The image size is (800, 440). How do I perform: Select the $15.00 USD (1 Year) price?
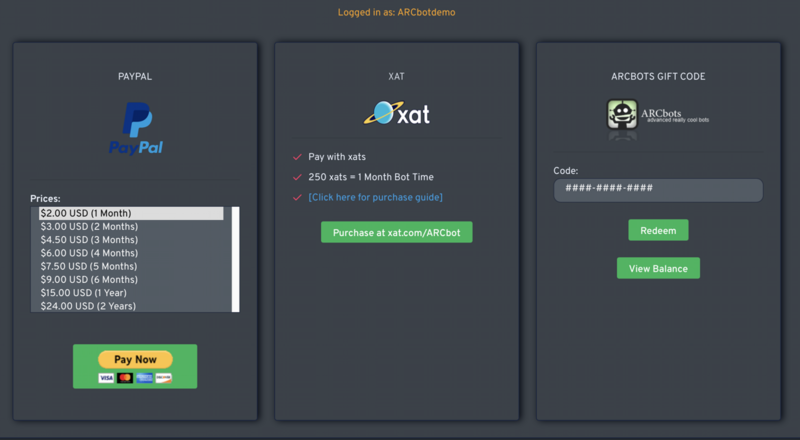point(131,293)
